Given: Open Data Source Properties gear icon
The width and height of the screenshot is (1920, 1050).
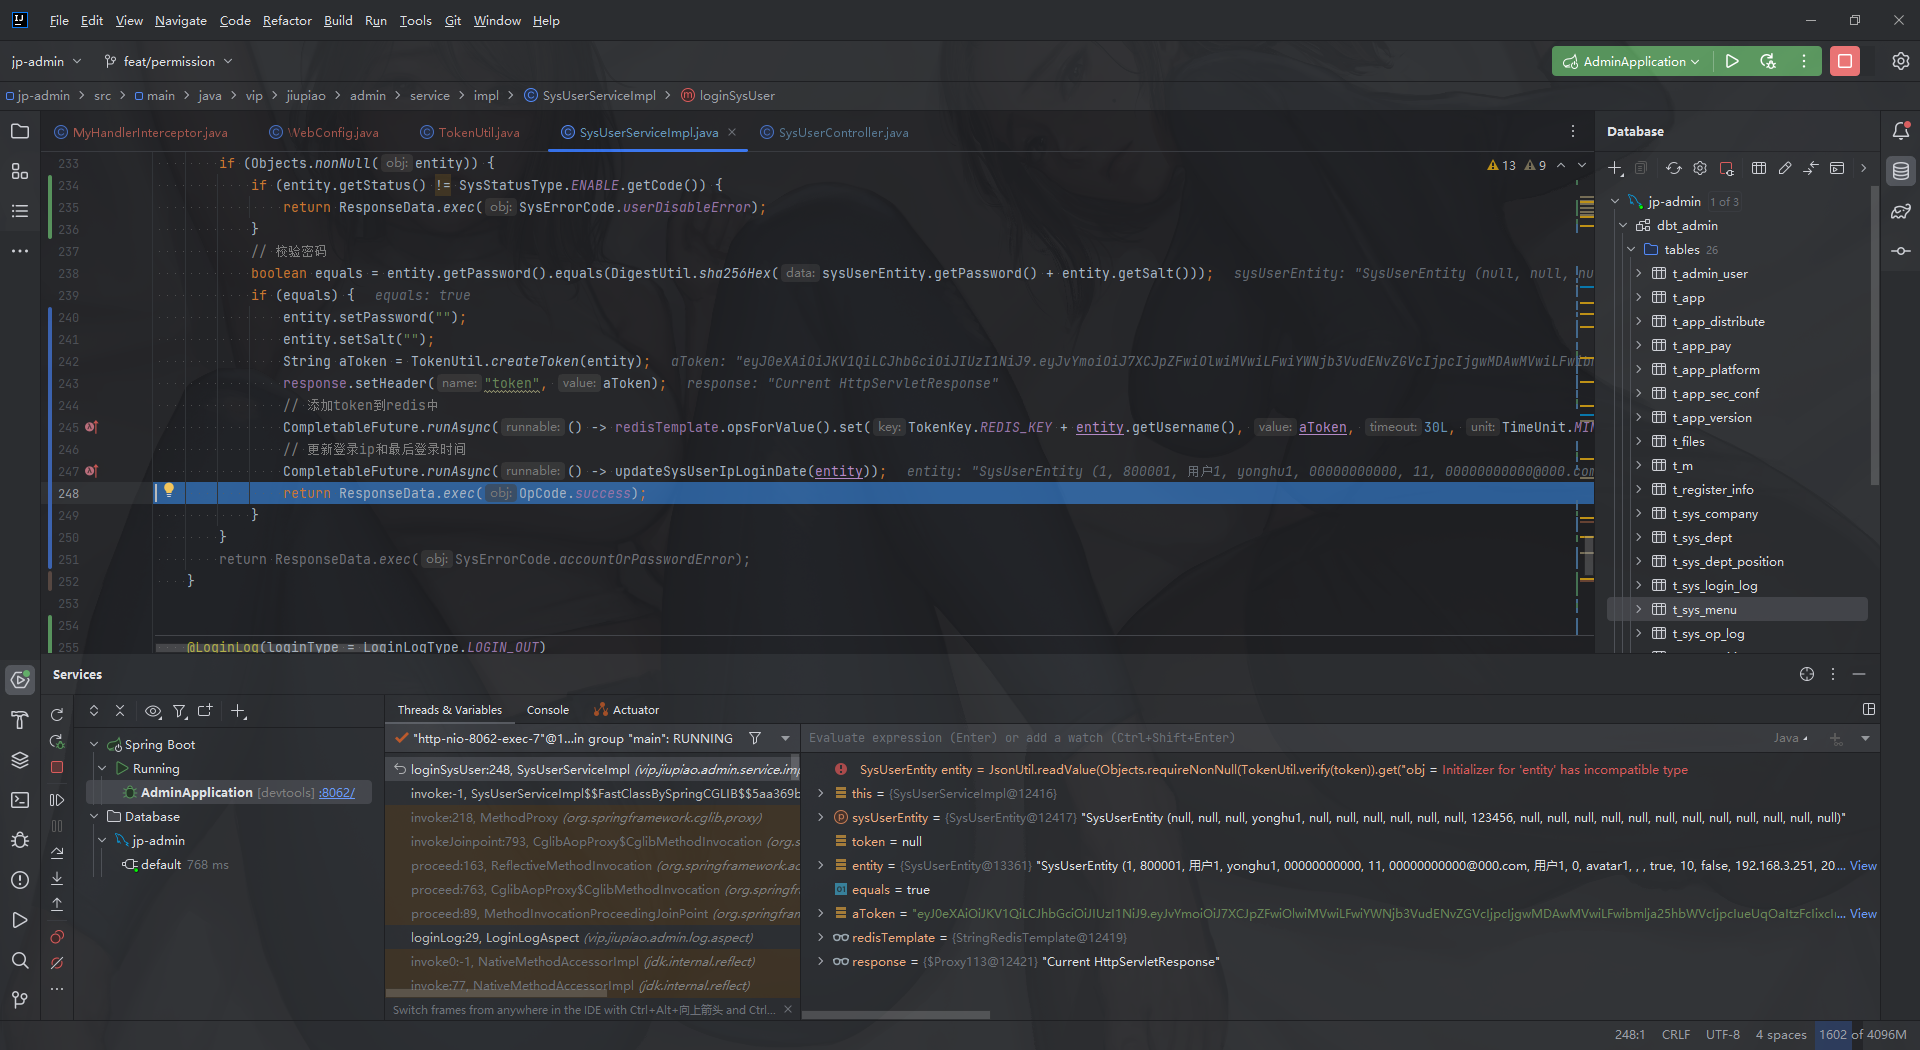Looking at the screenshot, I should click(1700, 168).
